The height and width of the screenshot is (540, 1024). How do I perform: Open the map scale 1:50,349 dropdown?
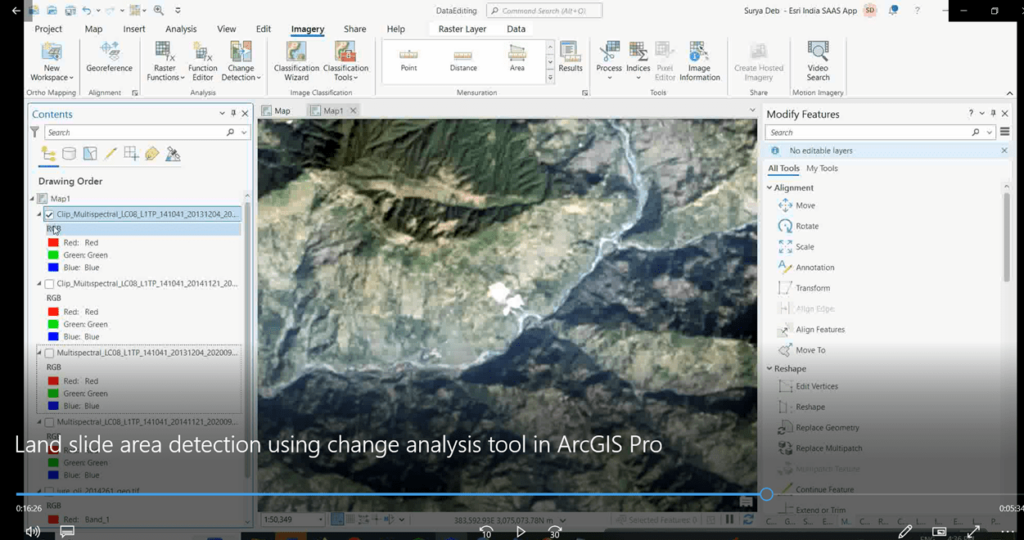(x=321, y=520)
